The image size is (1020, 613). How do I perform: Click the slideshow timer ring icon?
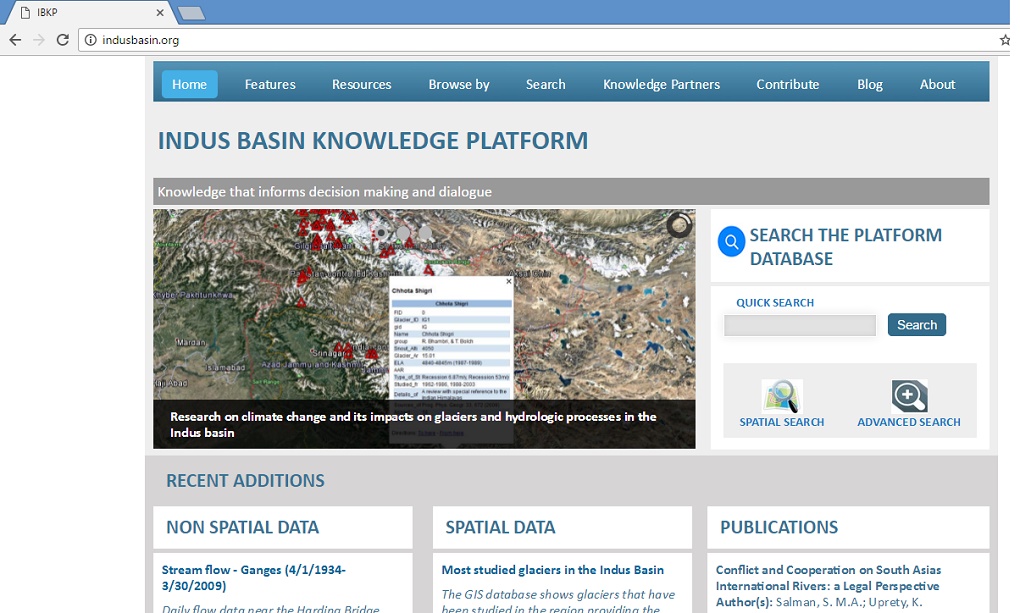click(679, 225)
